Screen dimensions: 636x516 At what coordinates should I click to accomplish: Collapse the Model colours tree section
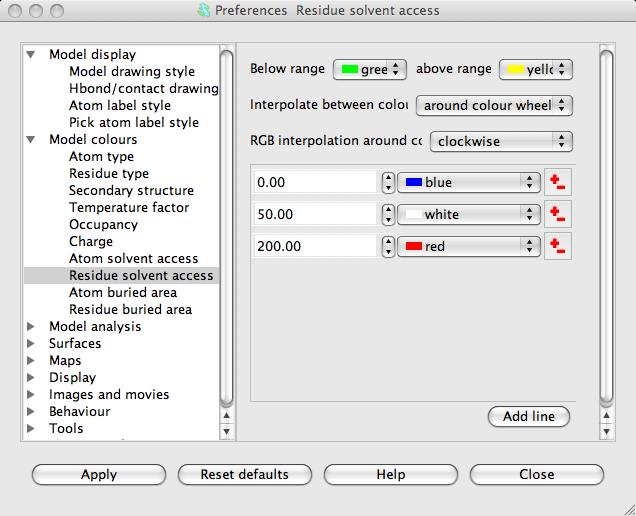31,140
